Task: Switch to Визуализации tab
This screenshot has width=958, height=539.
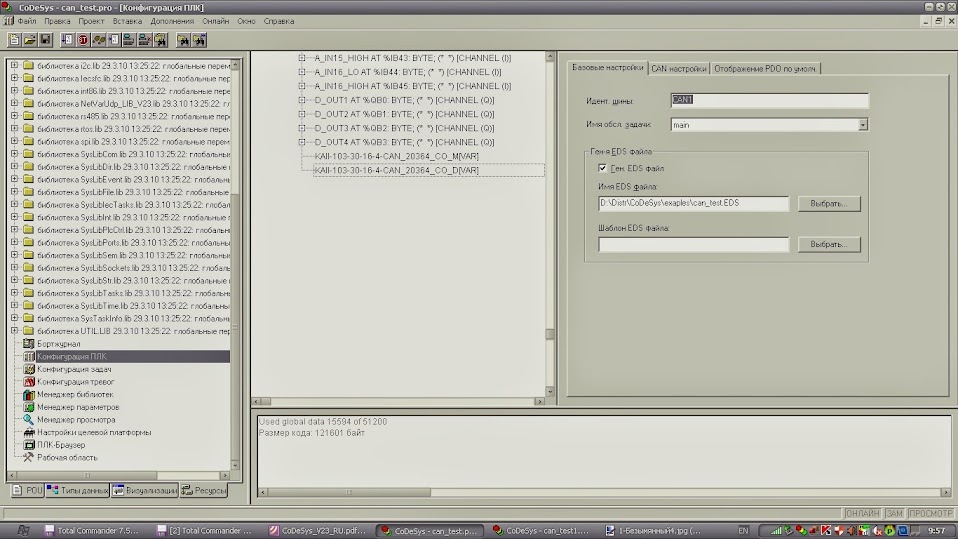Action: coord(145,490)
